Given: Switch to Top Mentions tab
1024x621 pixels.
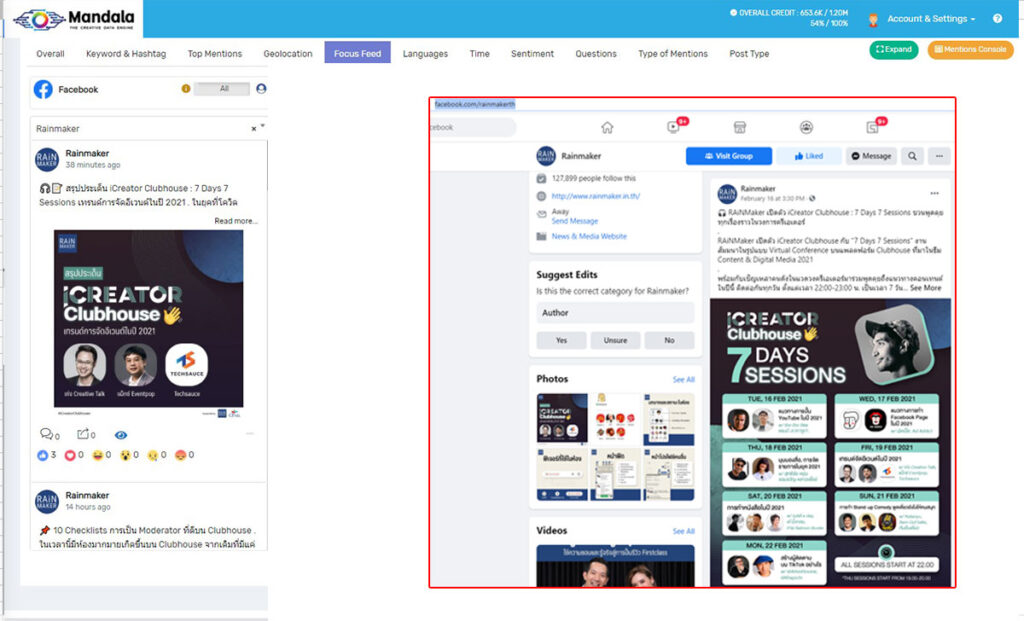Looking at the screenshot, I should [215, 54].
